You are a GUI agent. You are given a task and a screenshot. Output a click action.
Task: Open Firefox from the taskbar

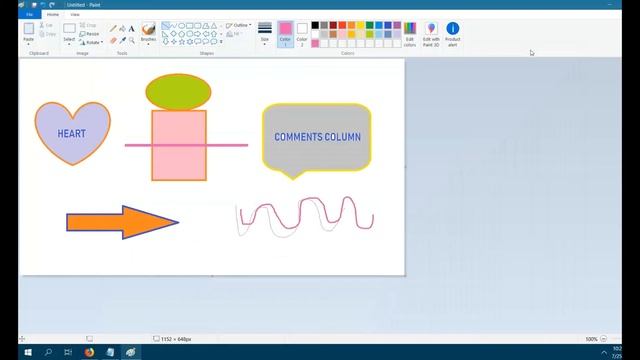89,352
